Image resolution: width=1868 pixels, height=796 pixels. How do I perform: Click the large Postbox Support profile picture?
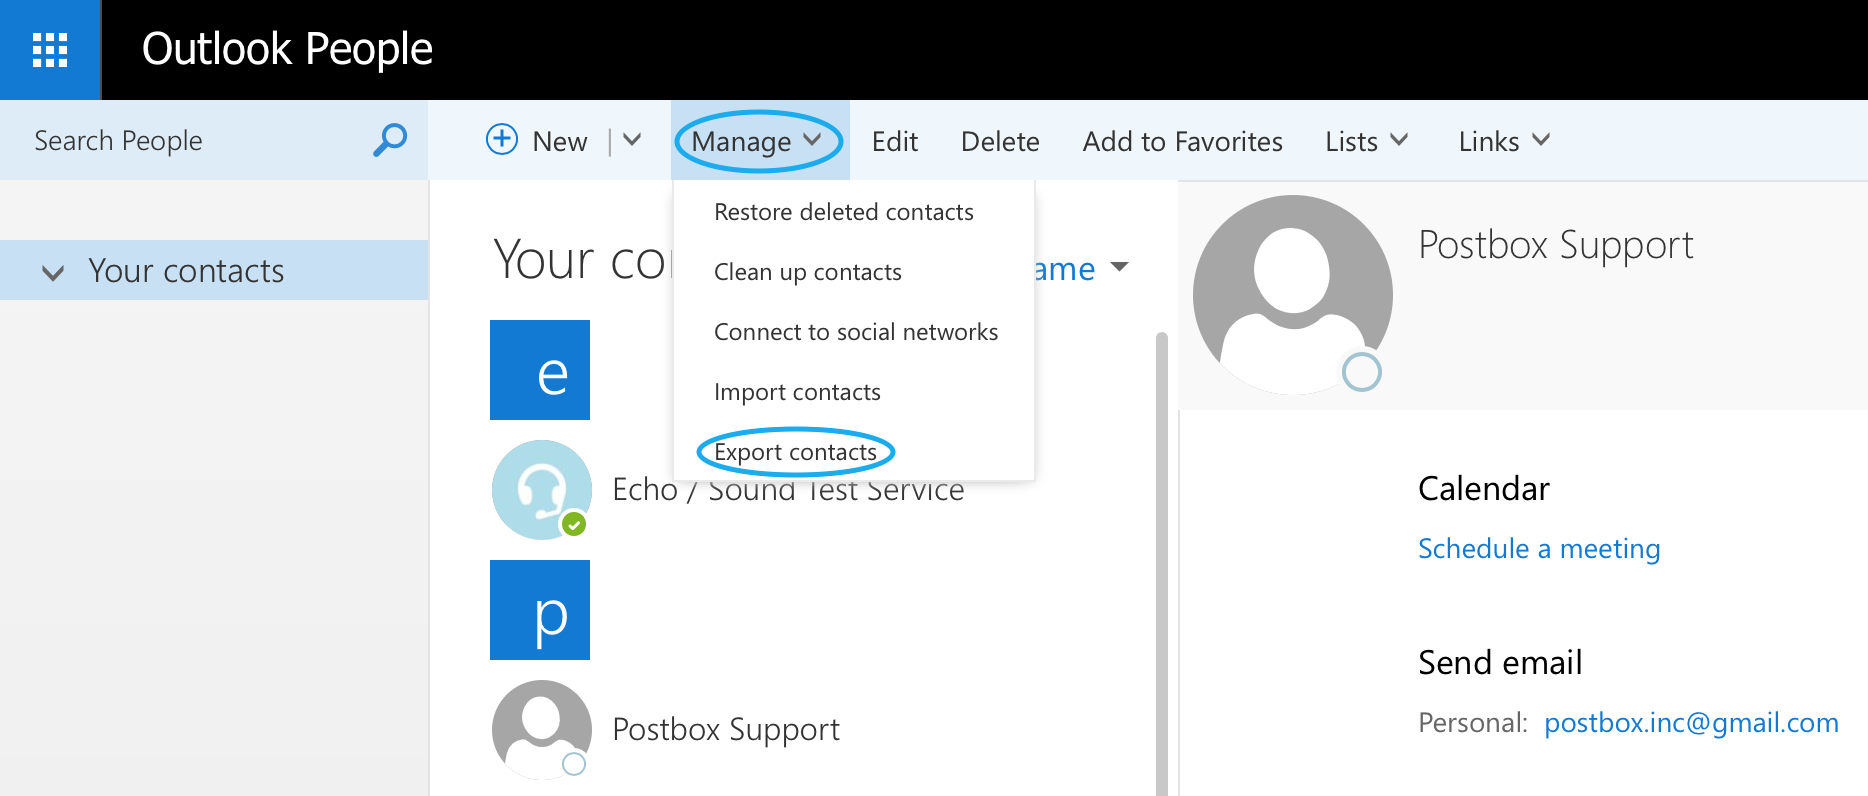tap(1292, 294)
